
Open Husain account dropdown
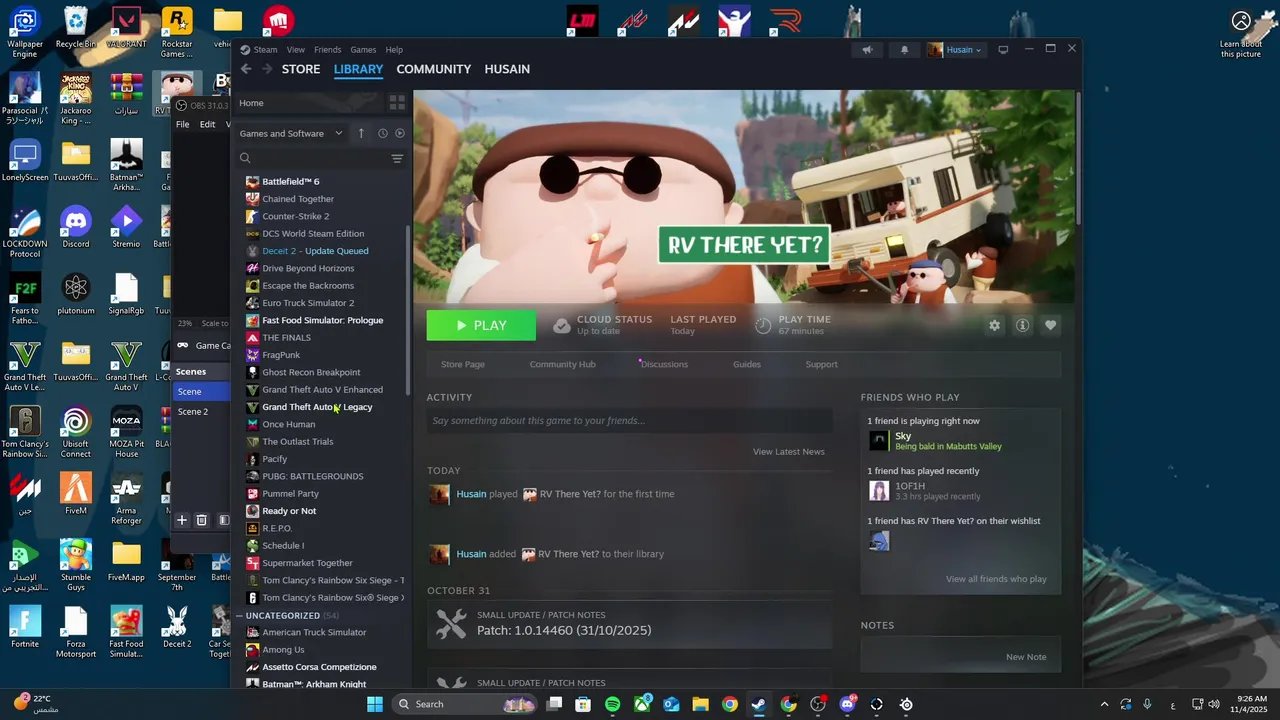tap(956, 50)
